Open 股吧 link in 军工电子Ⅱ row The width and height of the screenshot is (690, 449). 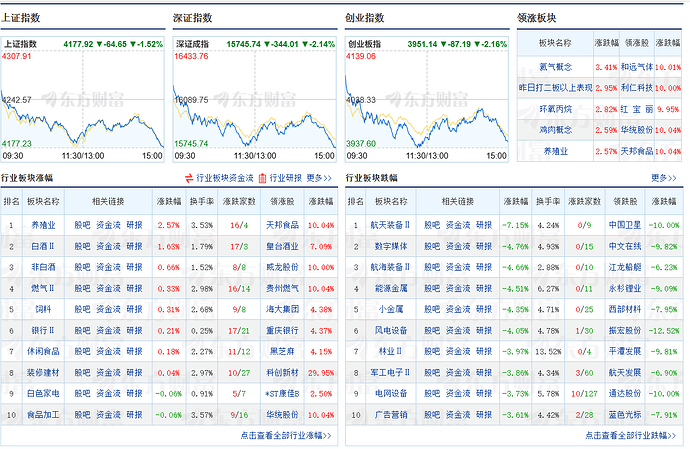pyautogui.click(x=432, y=372)
